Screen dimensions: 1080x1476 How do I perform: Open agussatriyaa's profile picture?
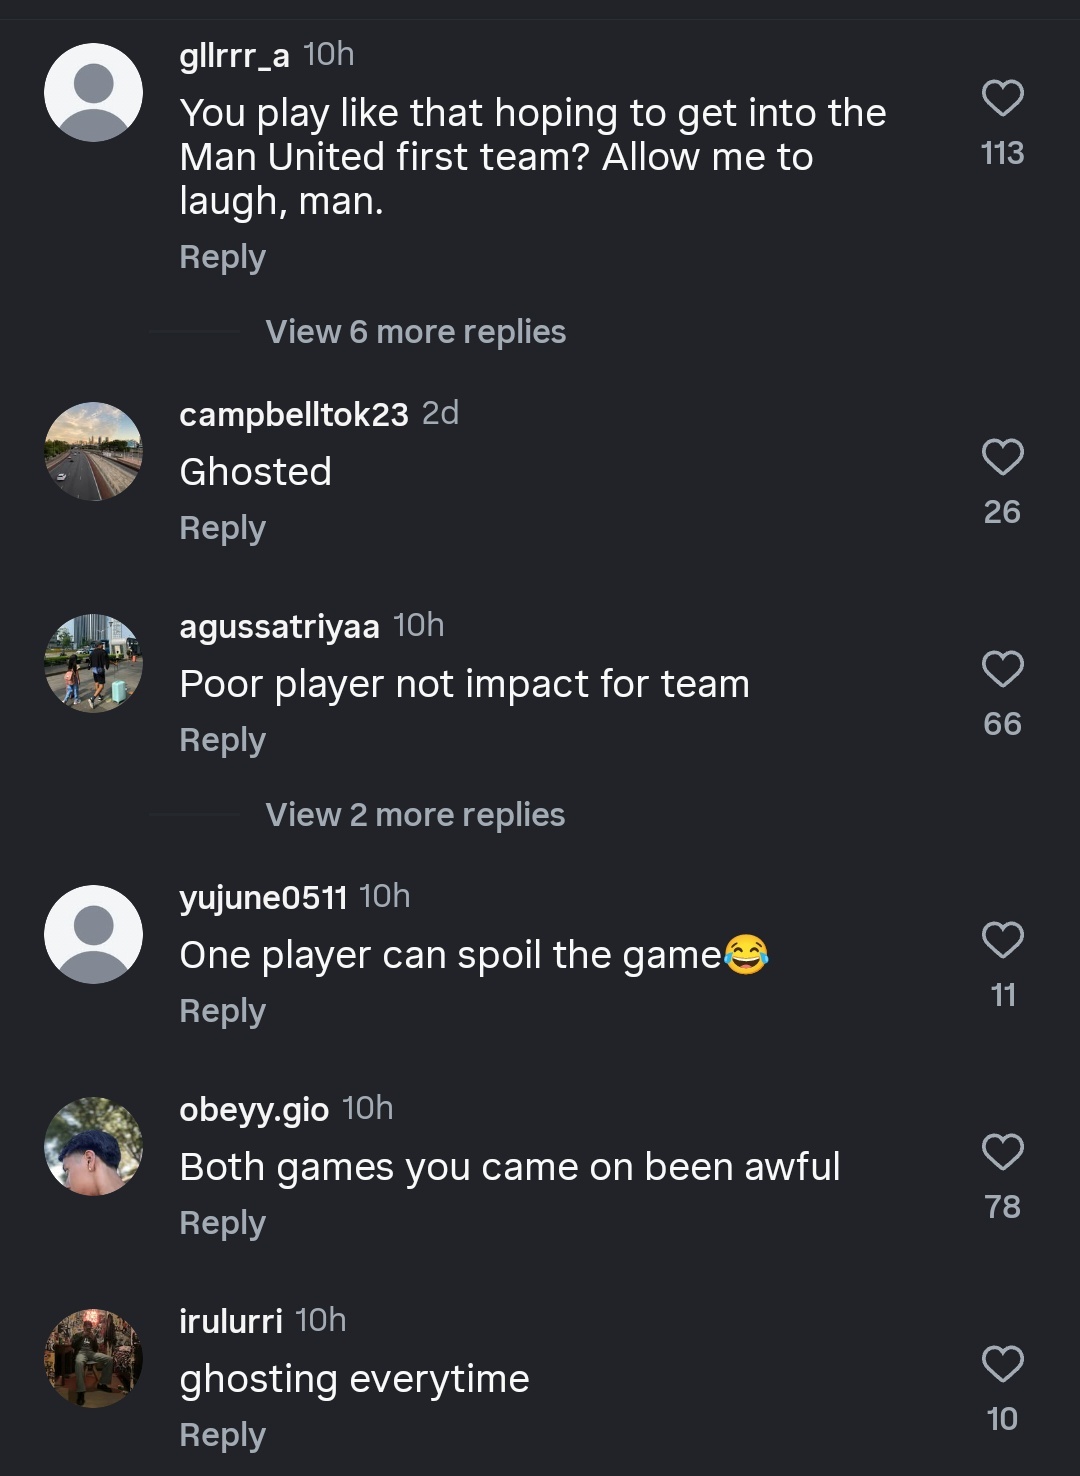pos(94,663)
